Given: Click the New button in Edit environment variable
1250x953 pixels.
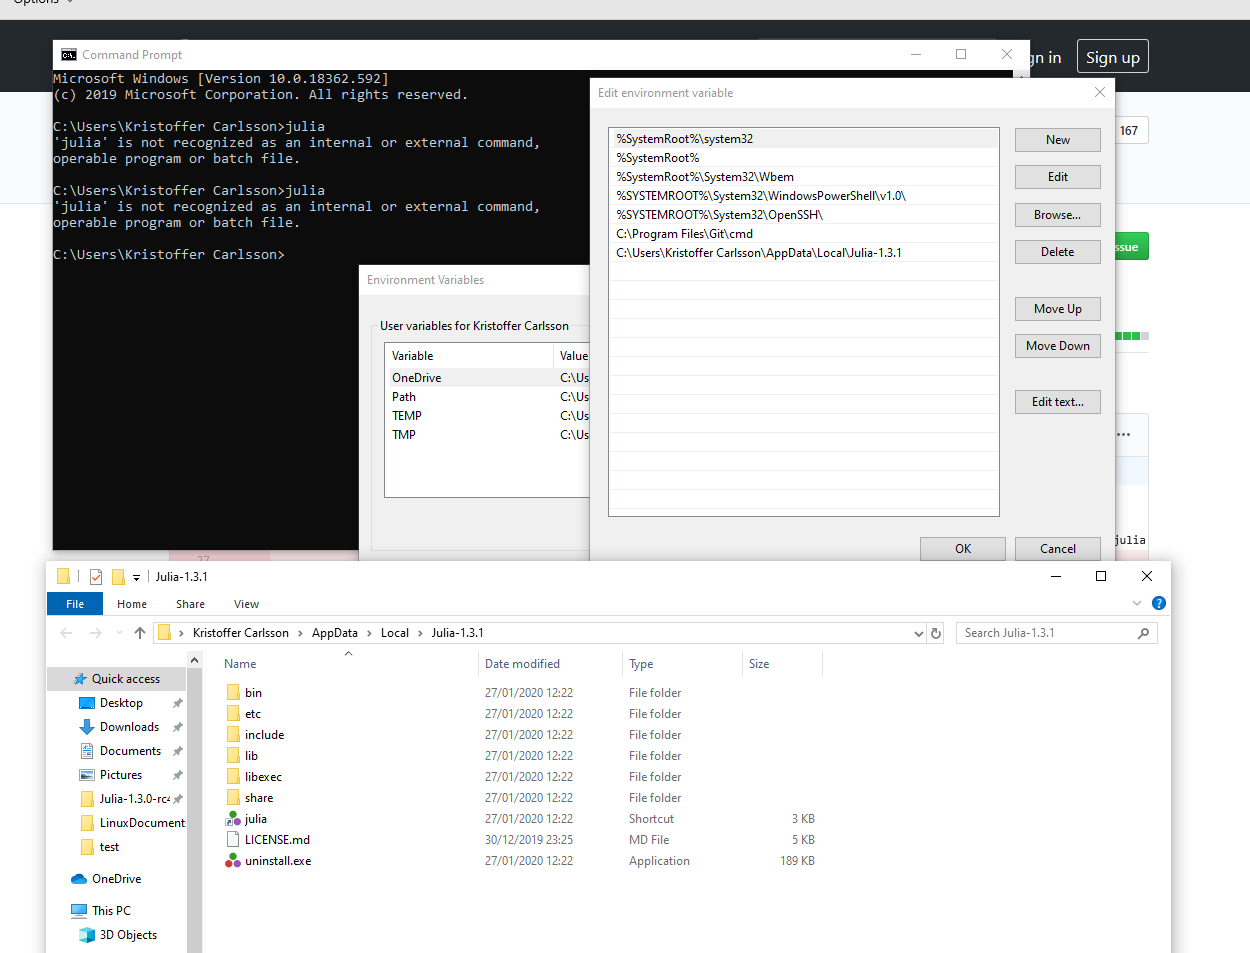Looking at the screenshot, I should coord(1057,140).
